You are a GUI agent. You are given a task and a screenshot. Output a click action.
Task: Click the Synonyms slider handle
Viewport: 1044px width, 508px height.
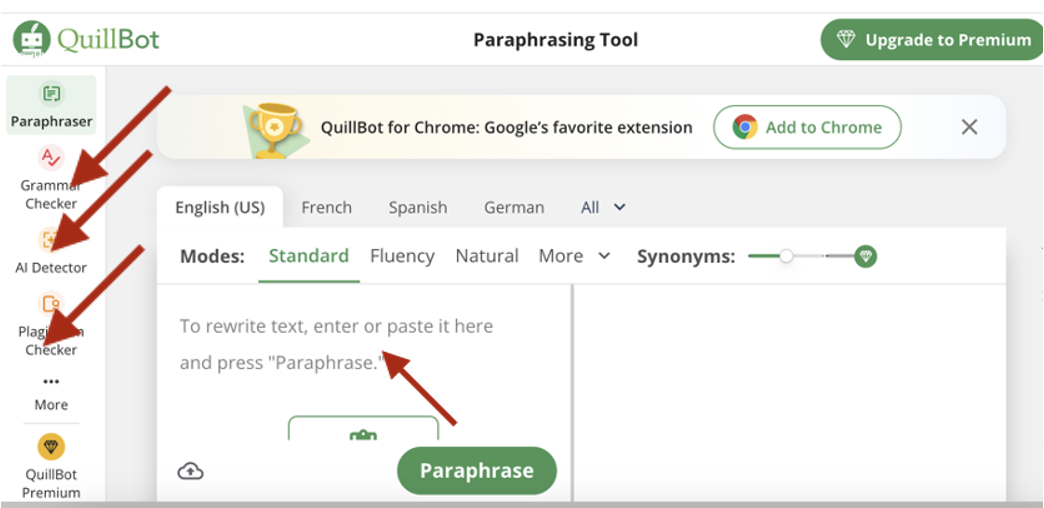click(x=787, y=256)
